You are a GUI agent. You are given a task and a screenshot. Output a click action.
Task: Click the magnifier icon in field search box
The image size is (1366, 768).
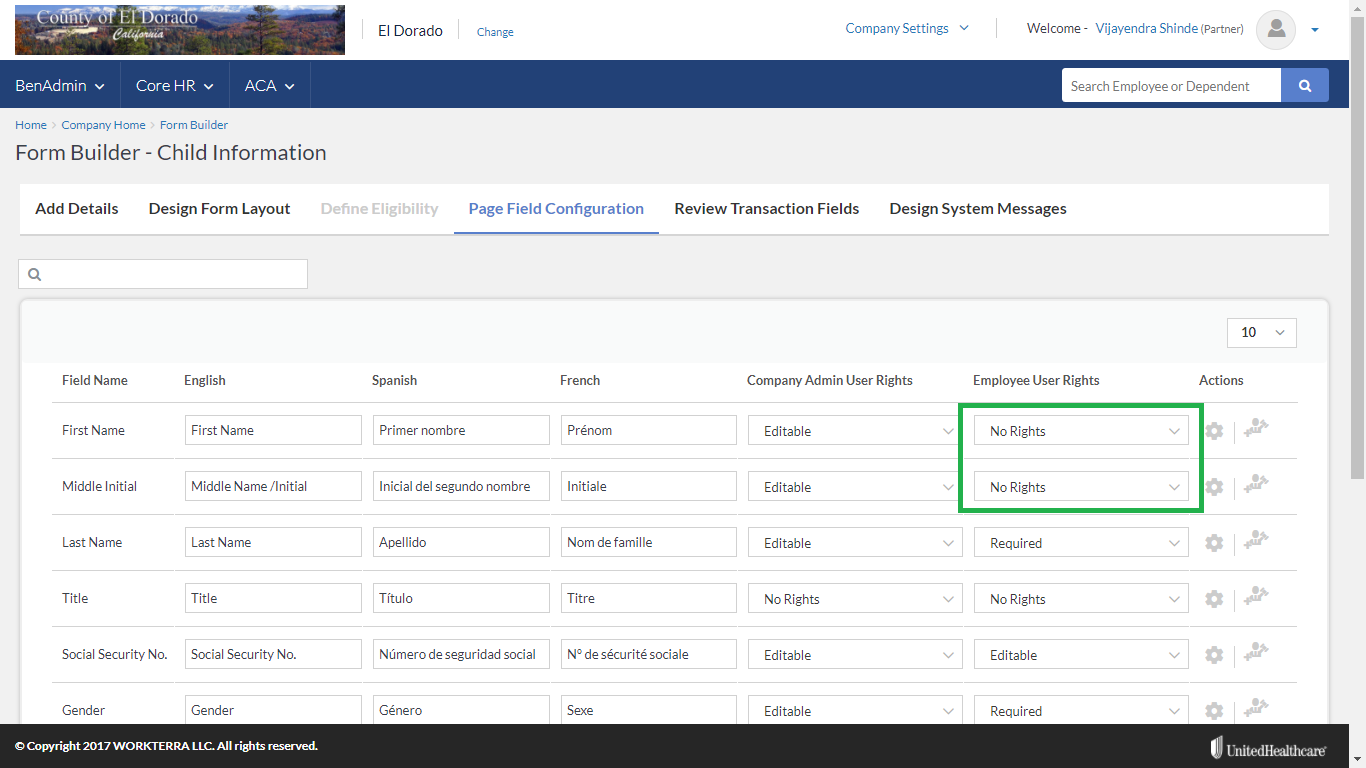tap(35, 274)
